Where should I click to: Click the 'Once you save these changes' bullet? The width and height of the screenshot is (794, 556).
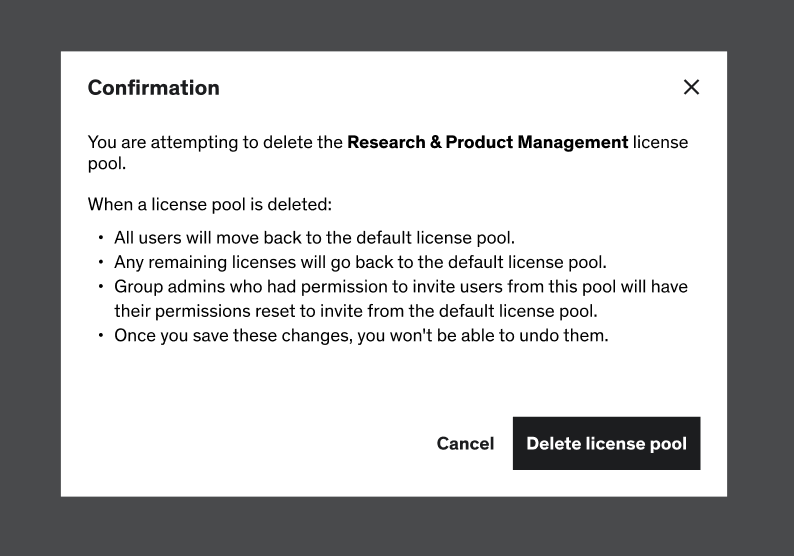coord(360,335)
